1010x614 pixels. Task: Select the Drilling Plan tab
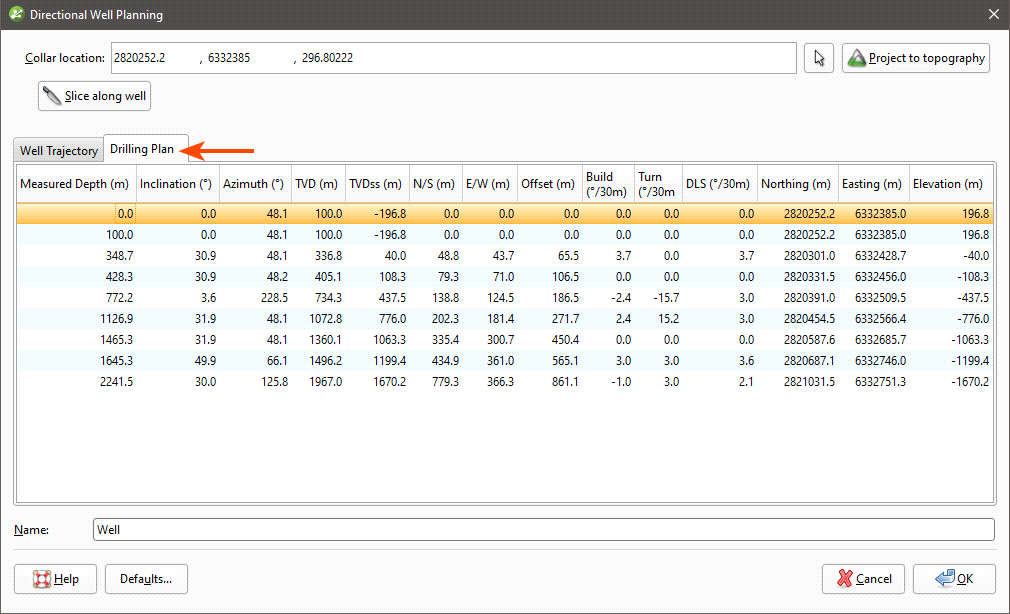pyautogui.click(x=142, y=149)
